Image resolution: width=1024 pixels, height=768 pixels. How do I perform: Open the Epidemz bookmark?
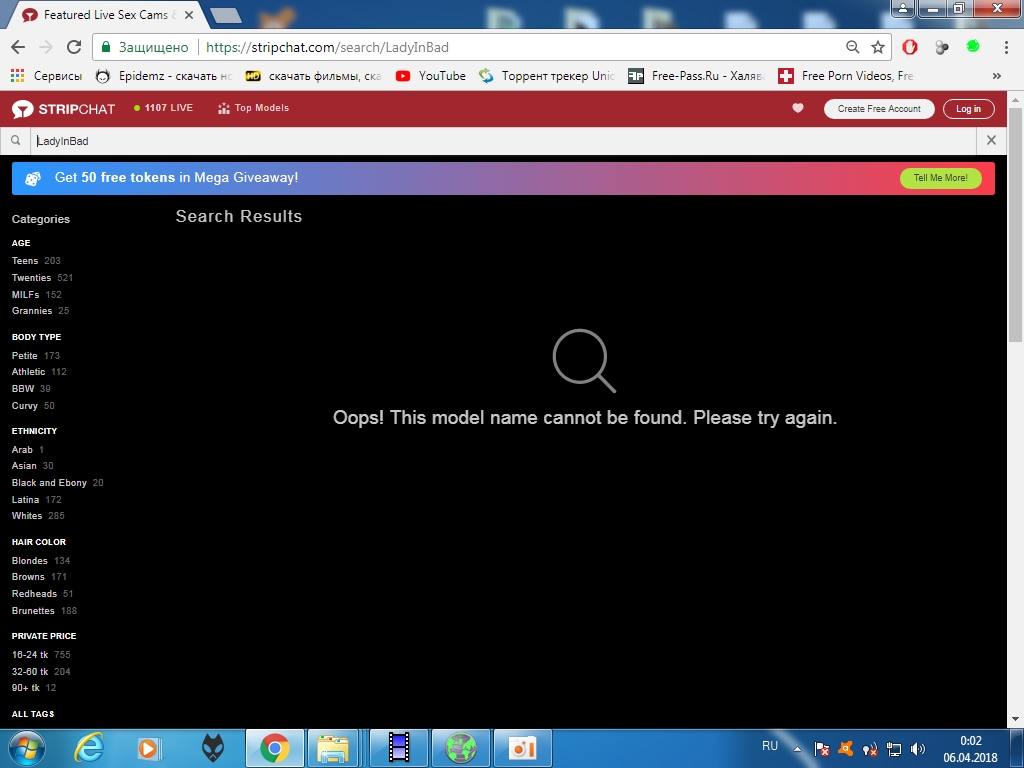[164, 76]
